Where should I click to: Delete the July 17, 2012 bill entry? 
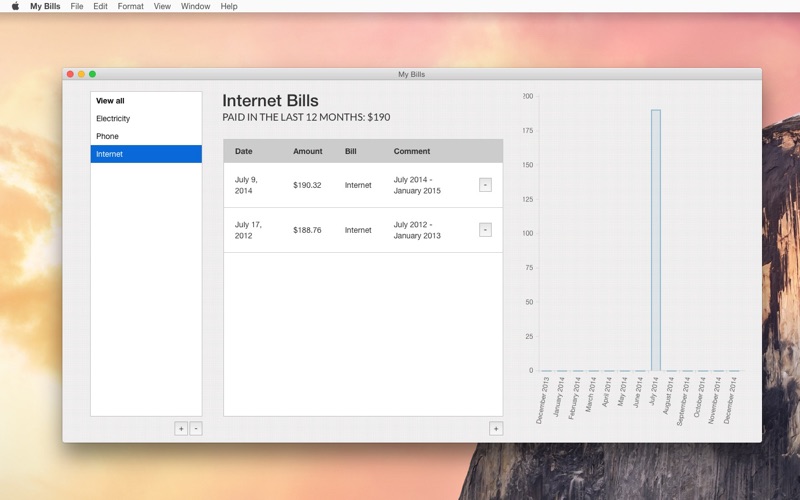tap(485, 230)
